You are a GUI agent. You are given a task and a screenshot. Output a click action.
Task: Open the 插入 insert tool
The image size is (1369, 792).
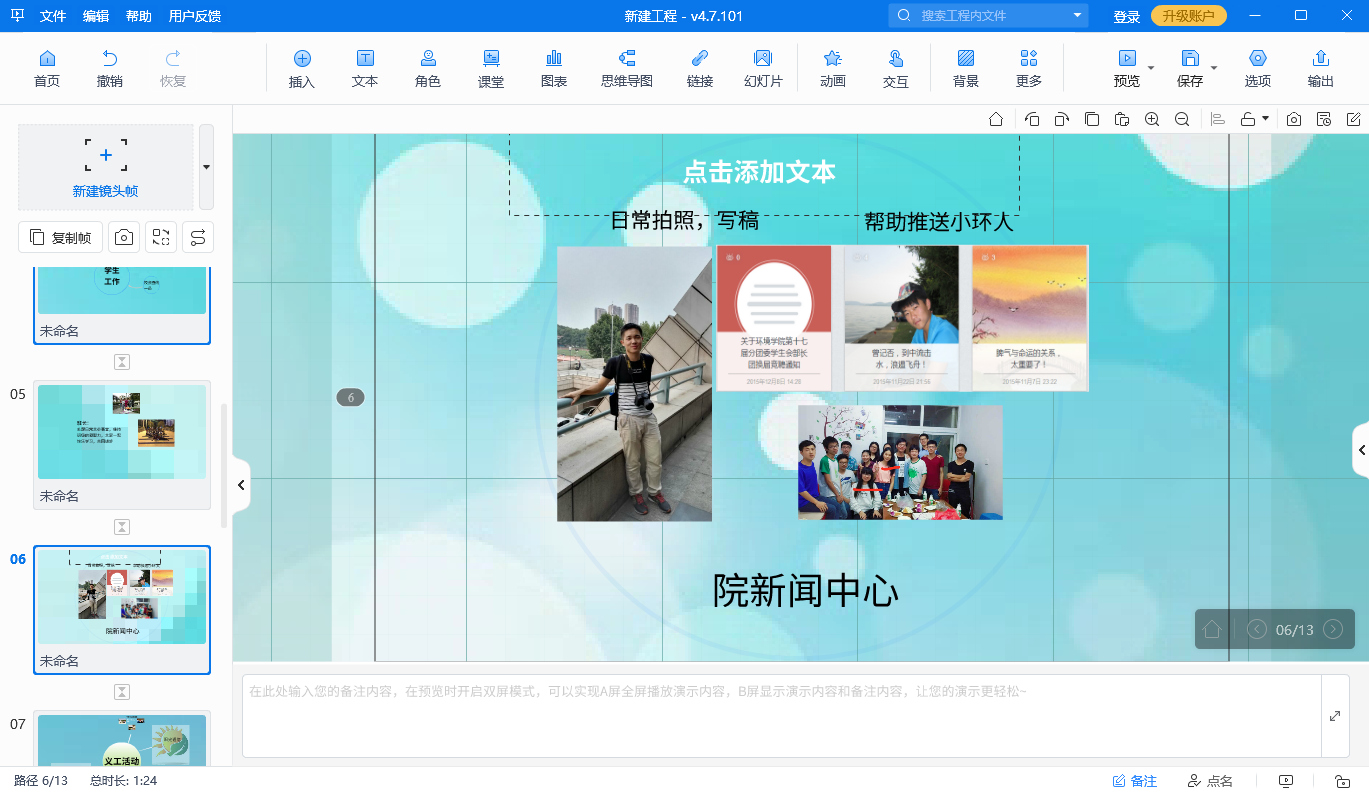point(302,68)
